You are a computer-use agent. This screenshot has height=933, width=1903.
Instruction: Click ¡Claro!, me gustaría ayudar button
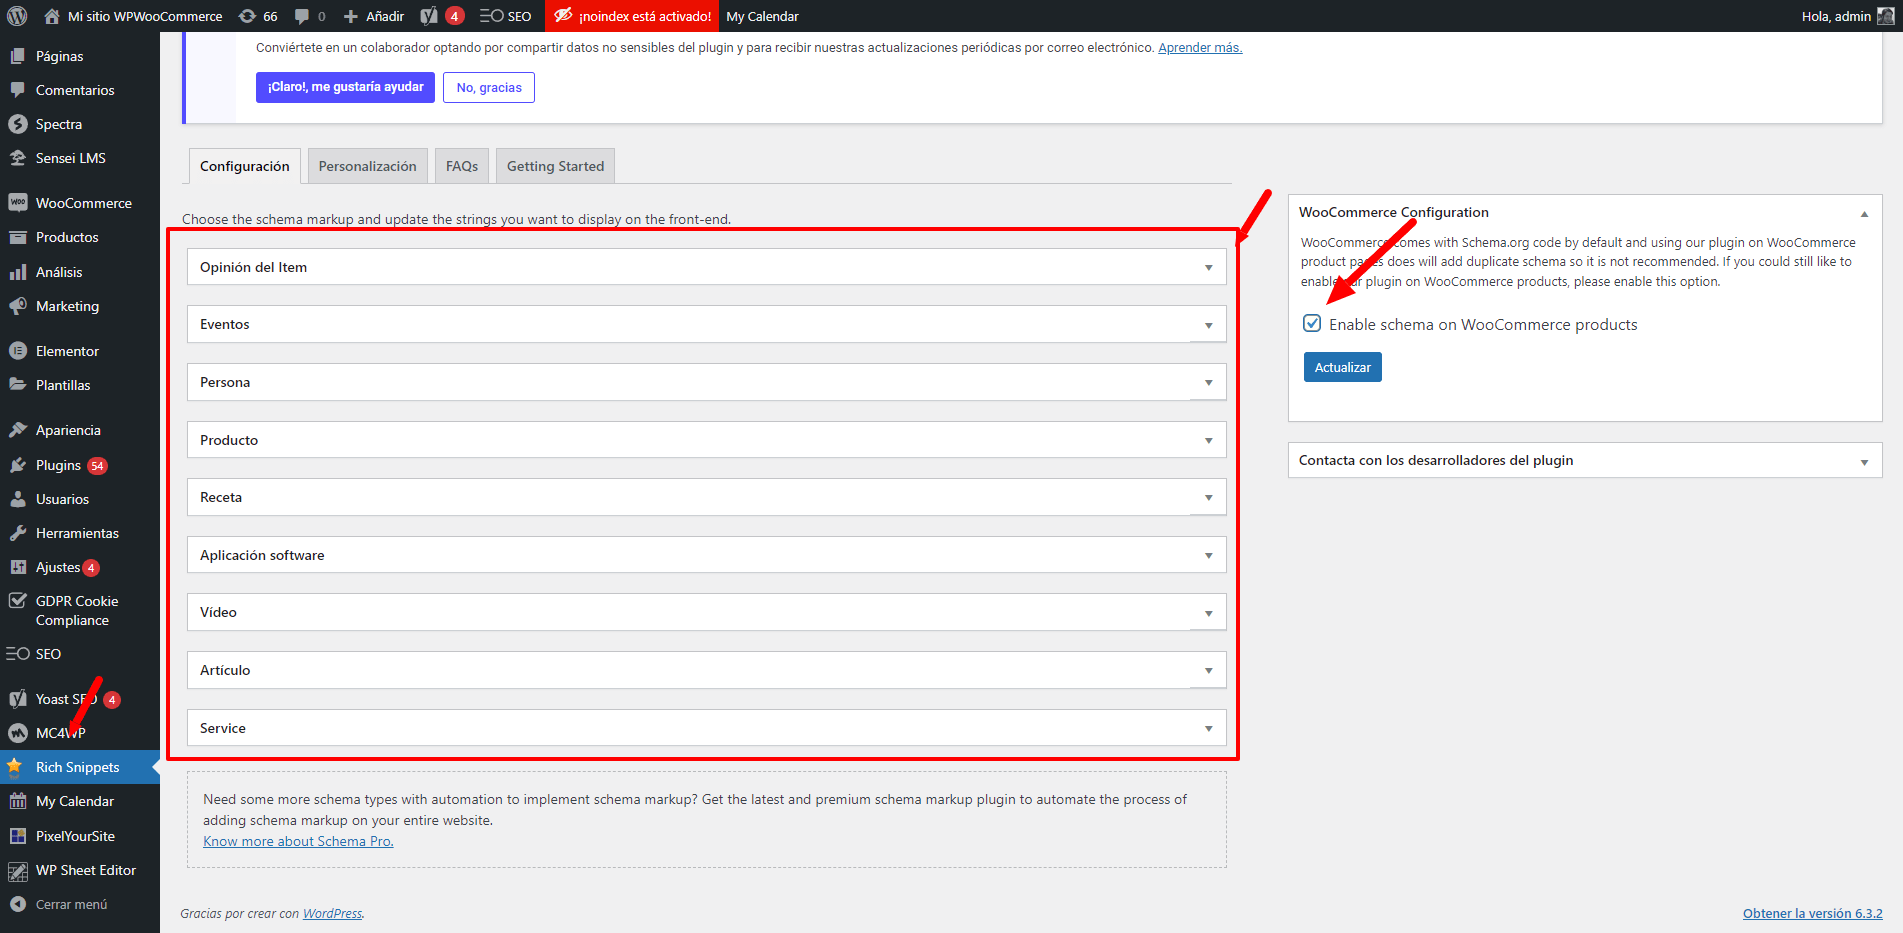click(345, 87)
